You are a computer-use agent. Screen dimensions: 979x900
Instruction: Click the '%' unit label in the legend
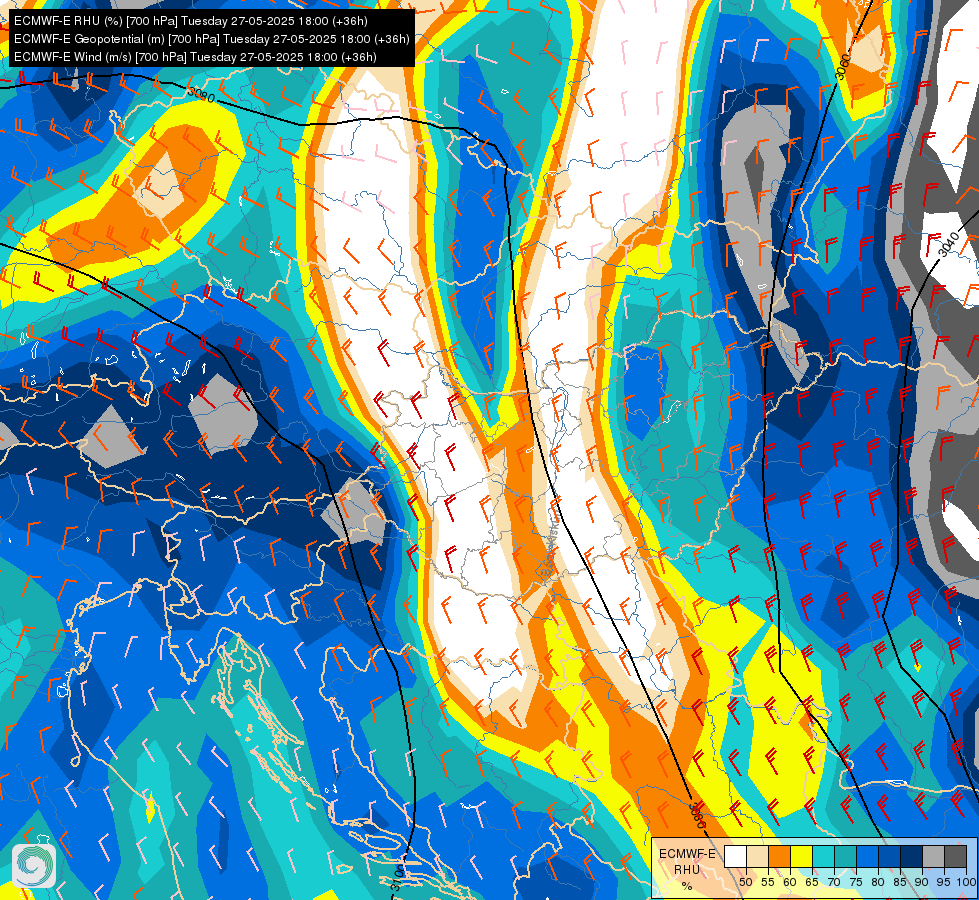point(687,886)
